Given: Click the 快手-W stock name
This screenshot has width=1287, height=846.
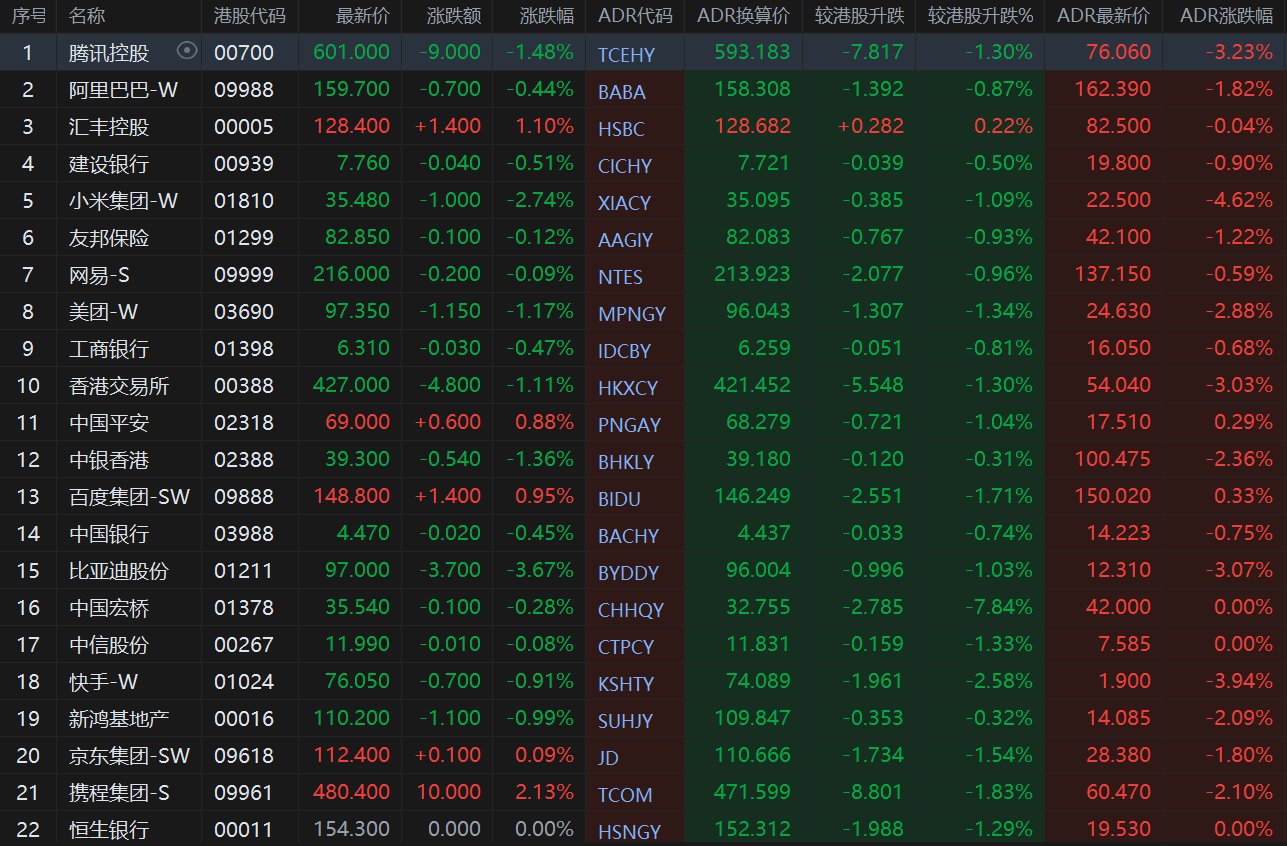Looking at the screenshot, I should click(x=104, y=682).
